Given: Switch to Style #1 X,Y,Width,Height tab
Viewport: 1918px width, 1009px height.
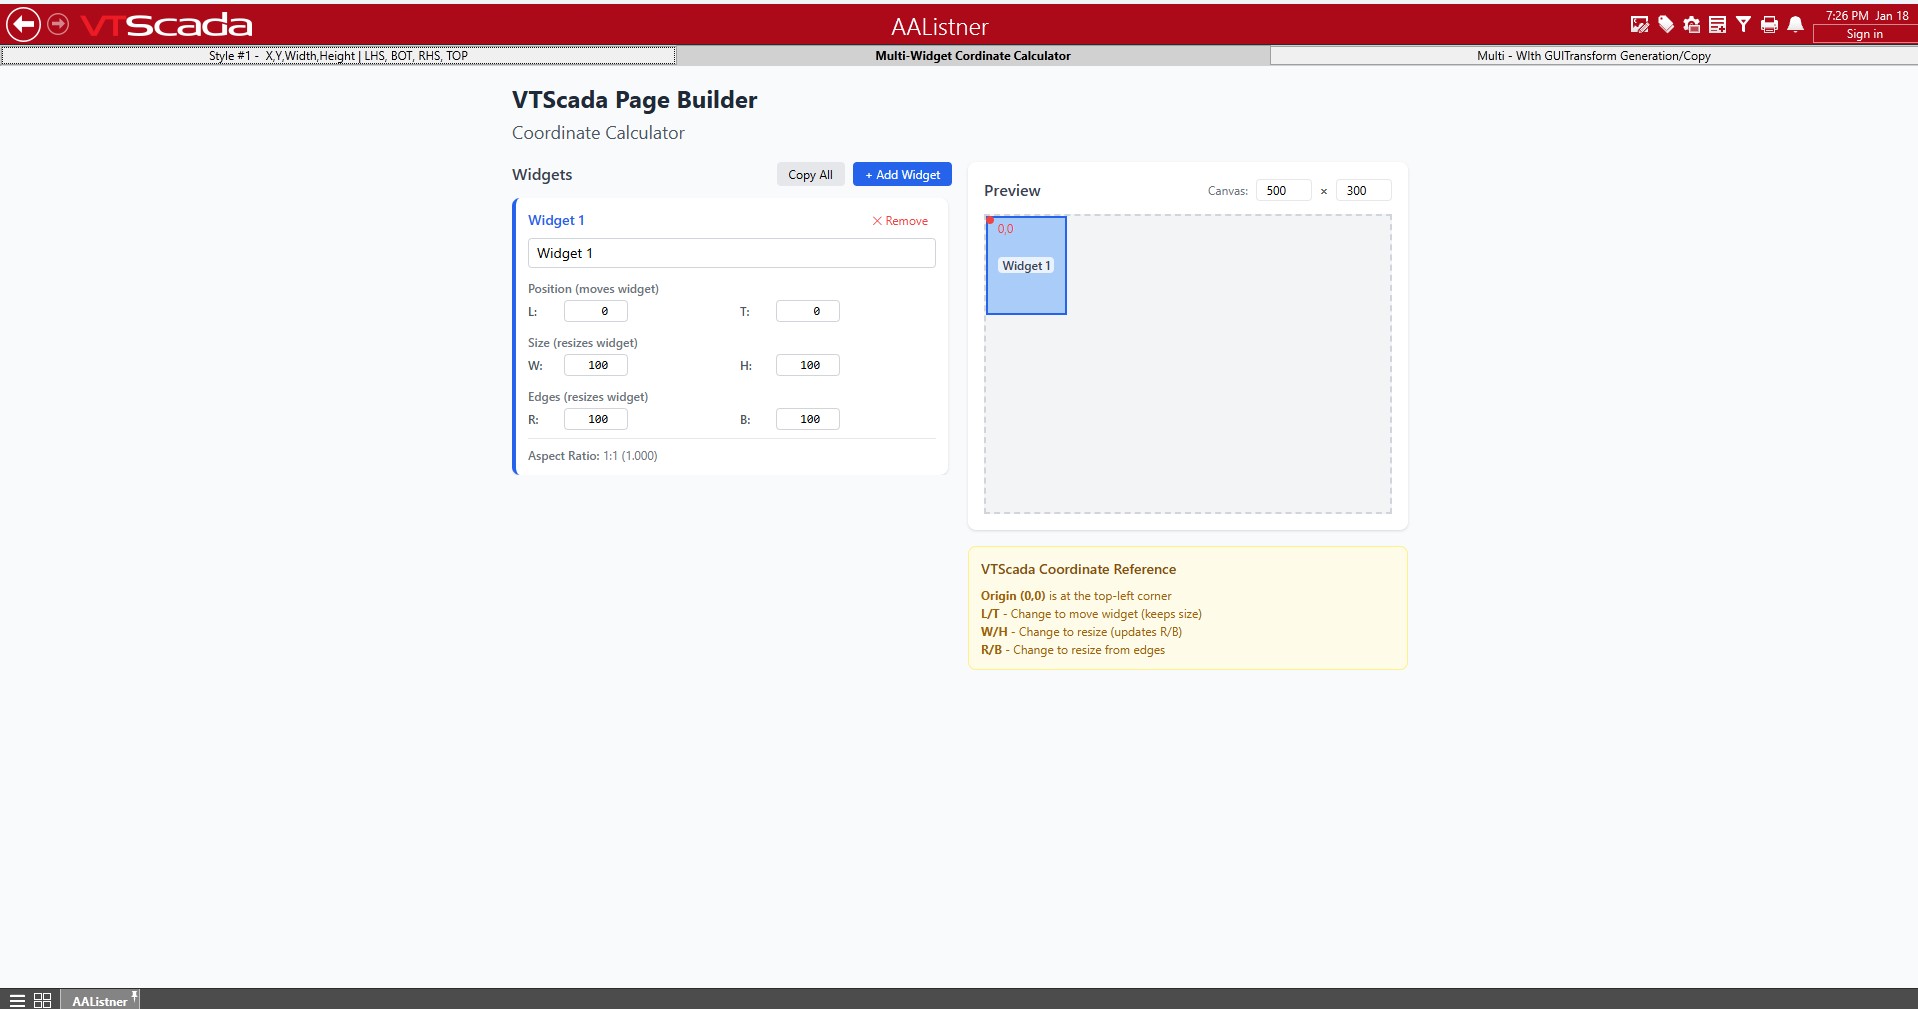Looking at the screenshot, I should click(x=338, y=56).
